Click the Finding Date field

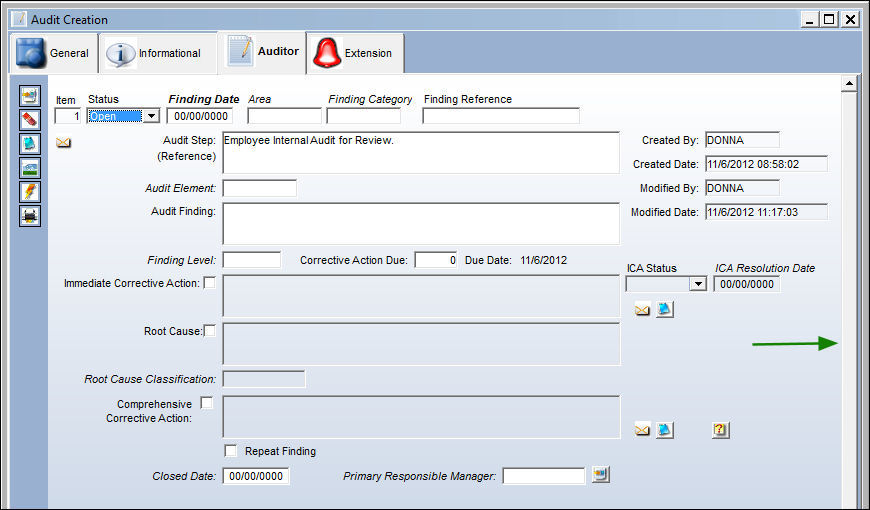point(200,116)
